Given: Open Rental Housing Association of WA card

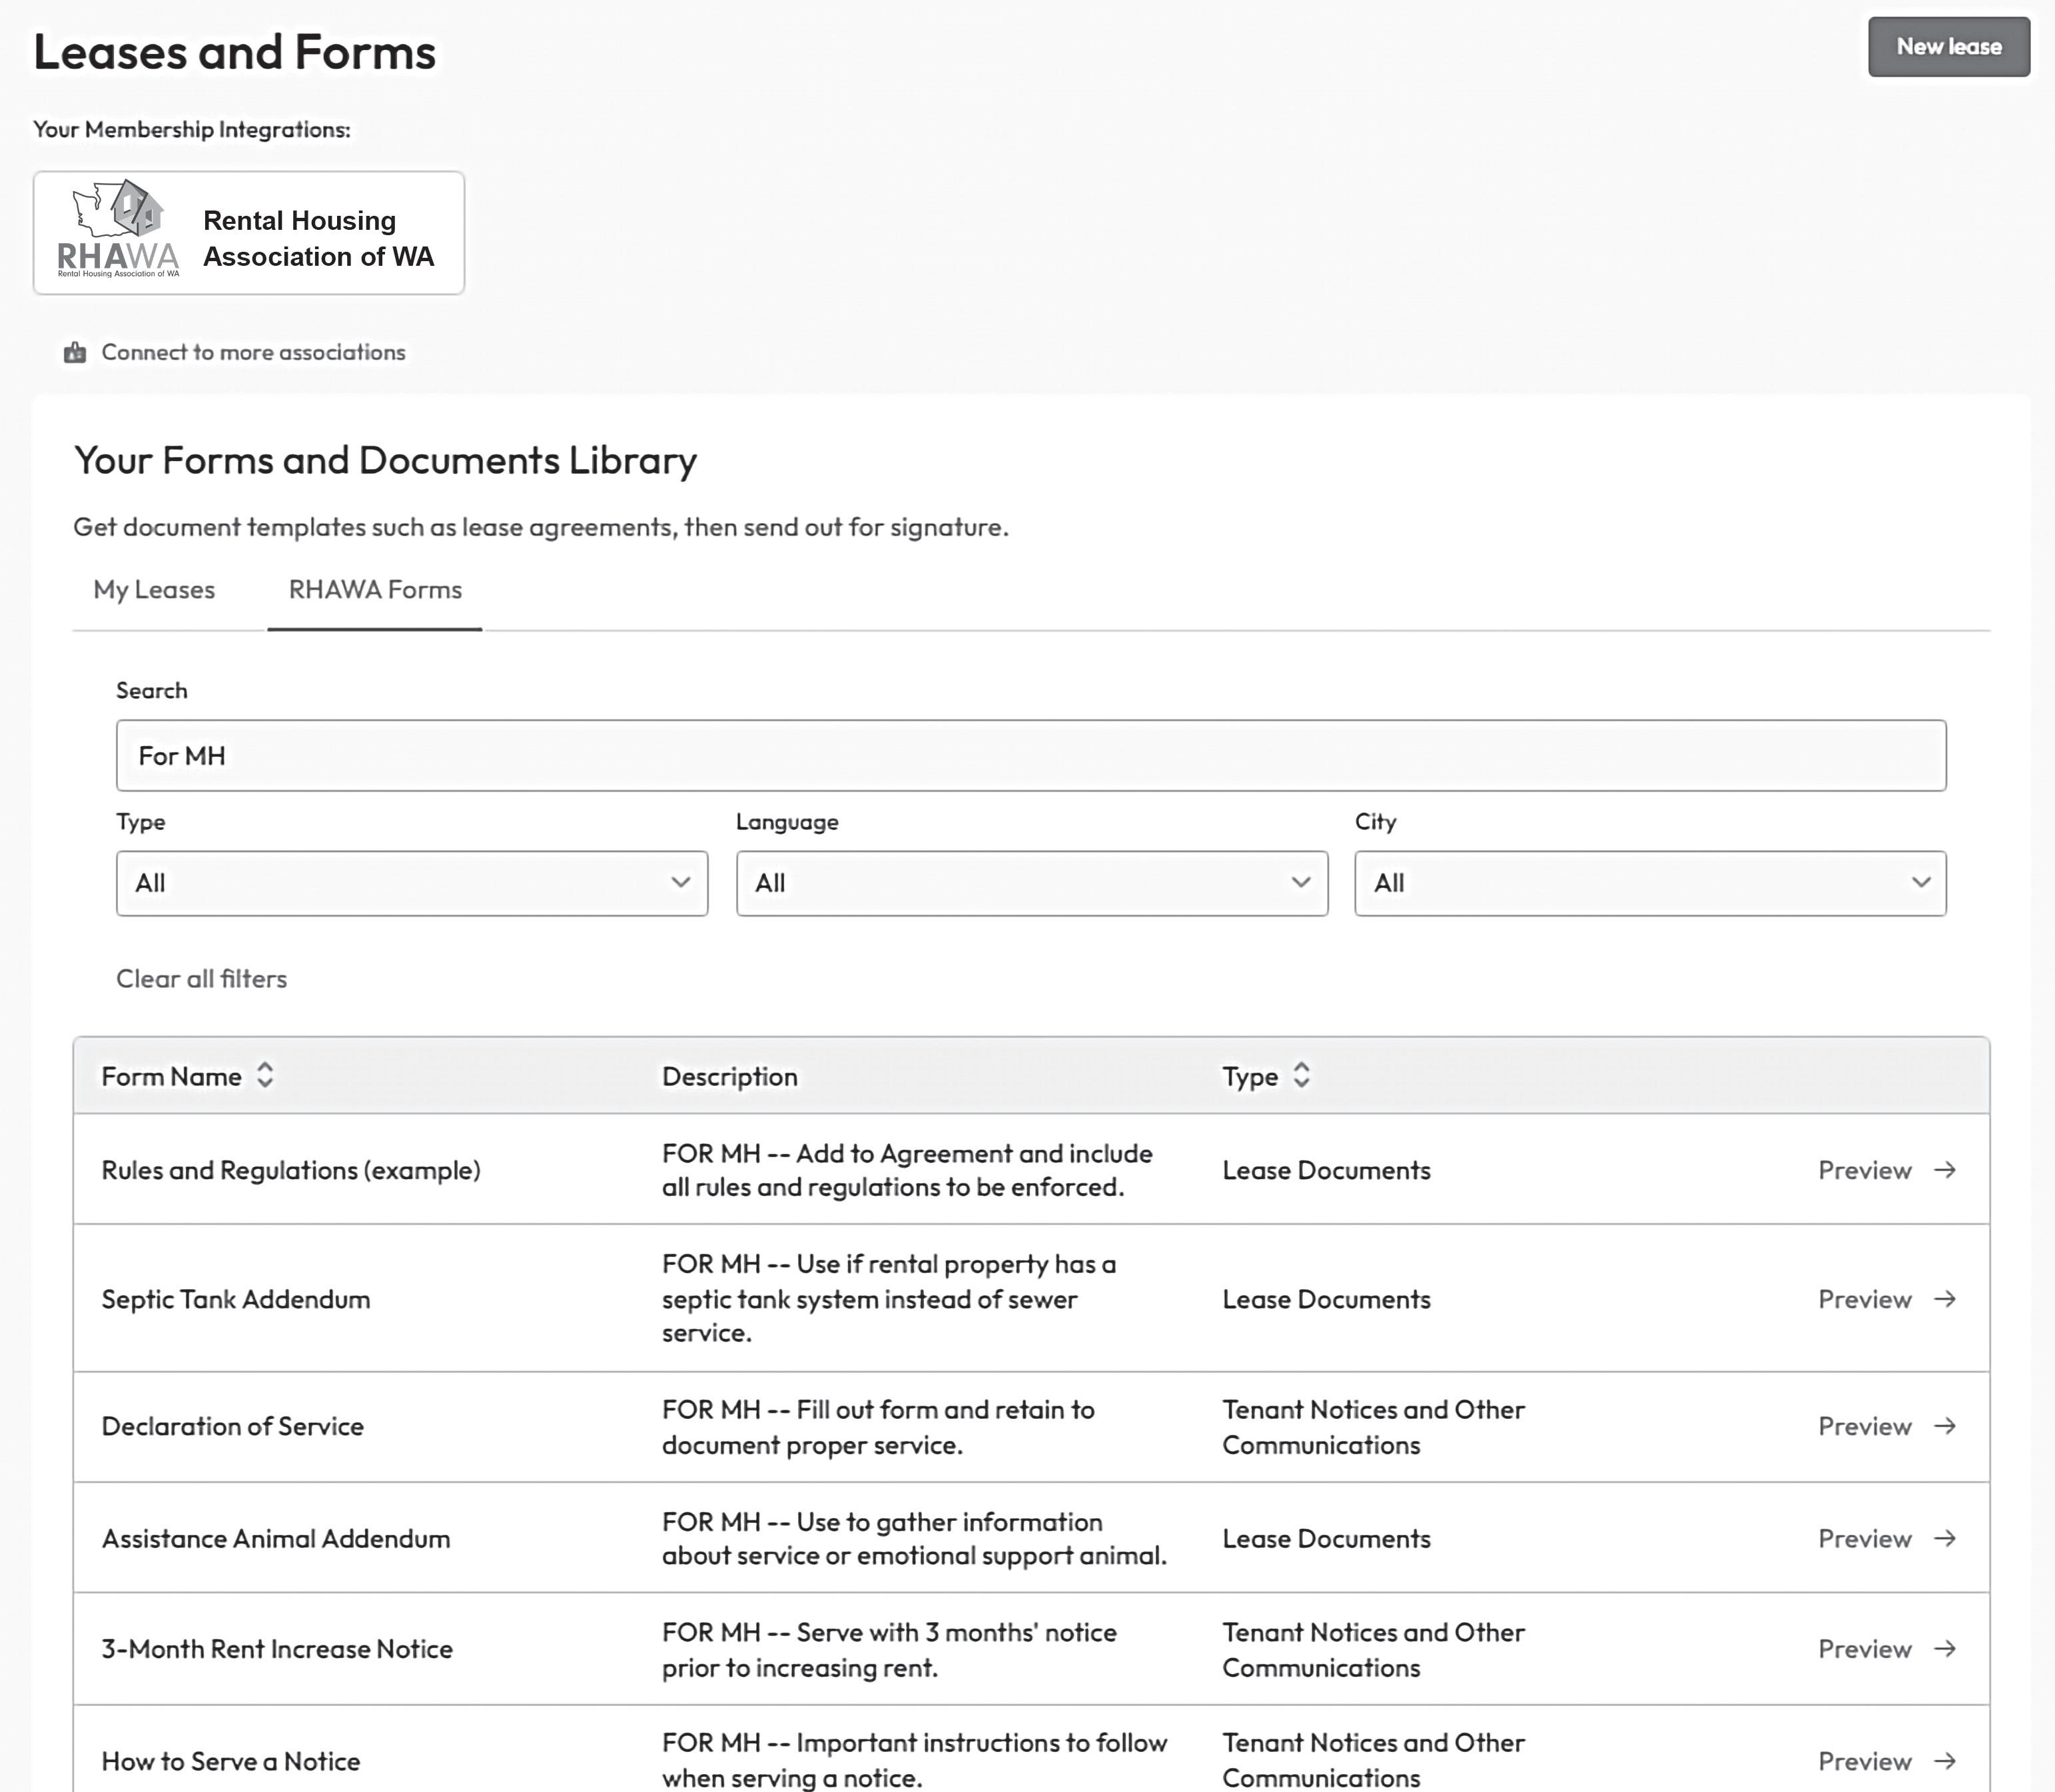Looking at the screenshot, I should click(318, 238).
